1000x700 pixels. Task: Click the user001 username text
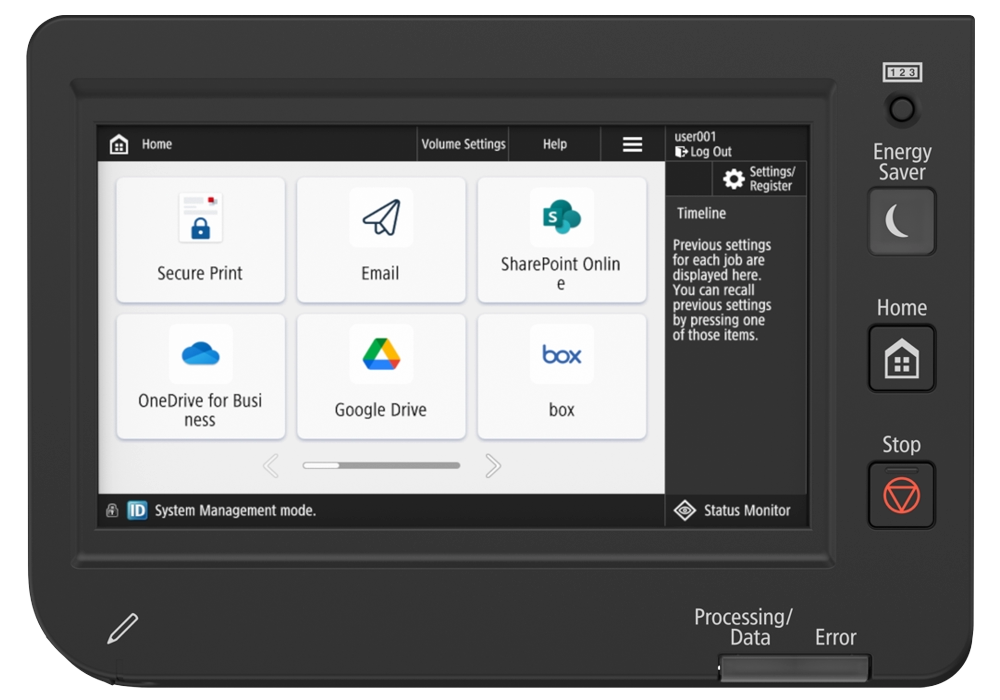tap(695, 136)
